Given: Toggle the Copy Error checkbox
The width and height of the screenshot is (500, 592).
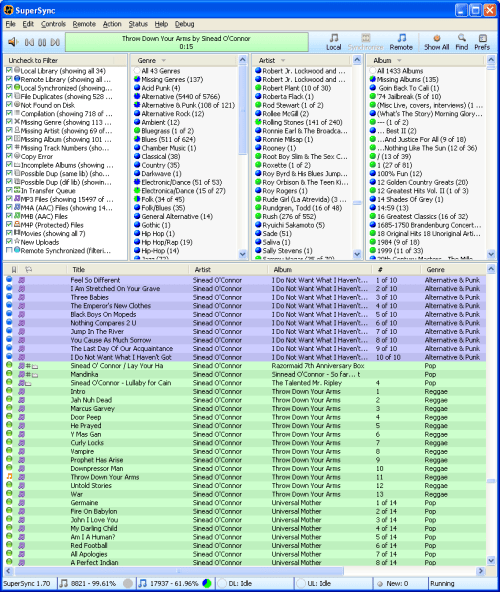Looking at the screenshot, I should 9,156.
